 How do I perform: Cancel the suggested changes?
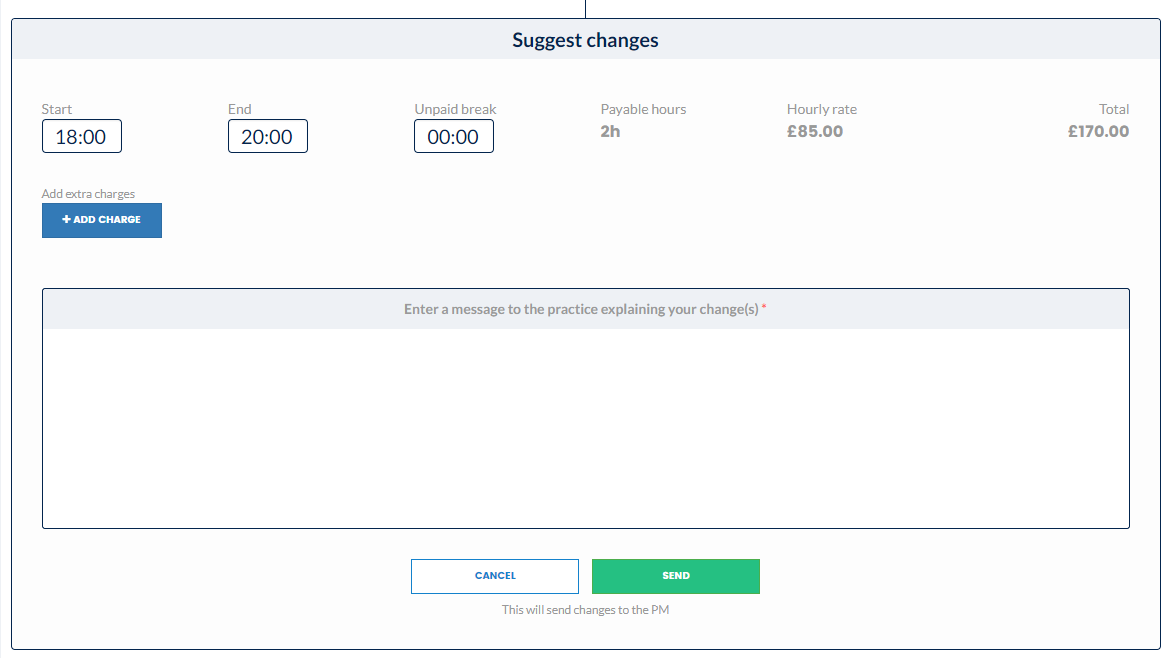point(494,576)
